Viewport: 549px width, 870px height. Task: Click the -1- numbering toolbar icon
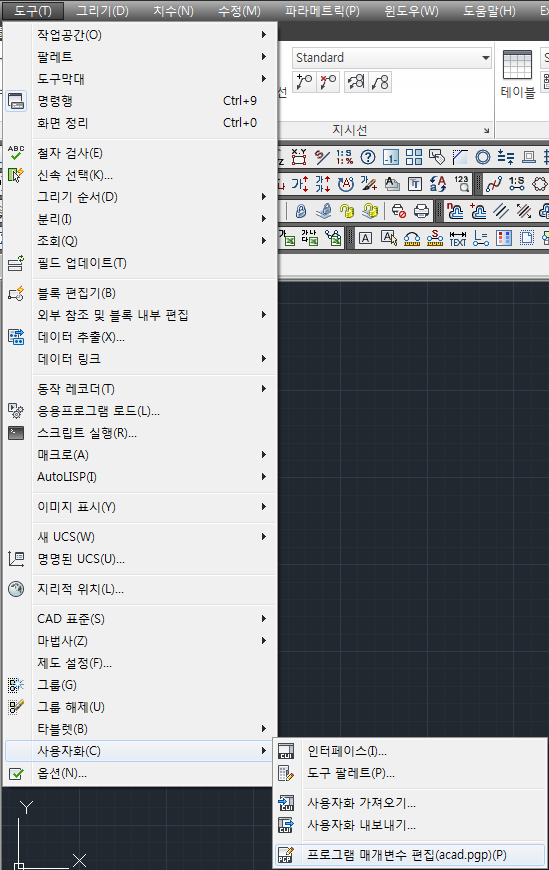point(391,157)
